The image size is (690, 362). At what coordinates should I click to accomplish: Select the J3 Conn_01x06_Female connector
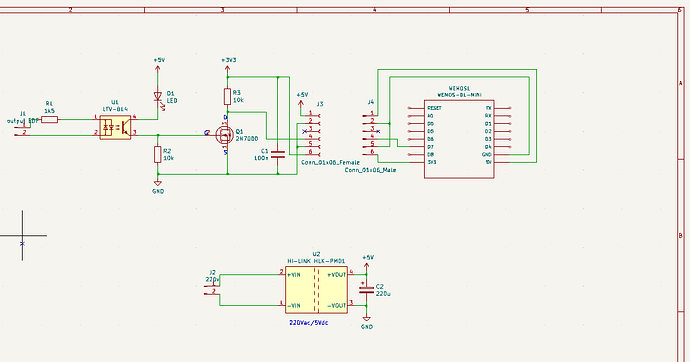pyautogui.click(x=314, y=133)
